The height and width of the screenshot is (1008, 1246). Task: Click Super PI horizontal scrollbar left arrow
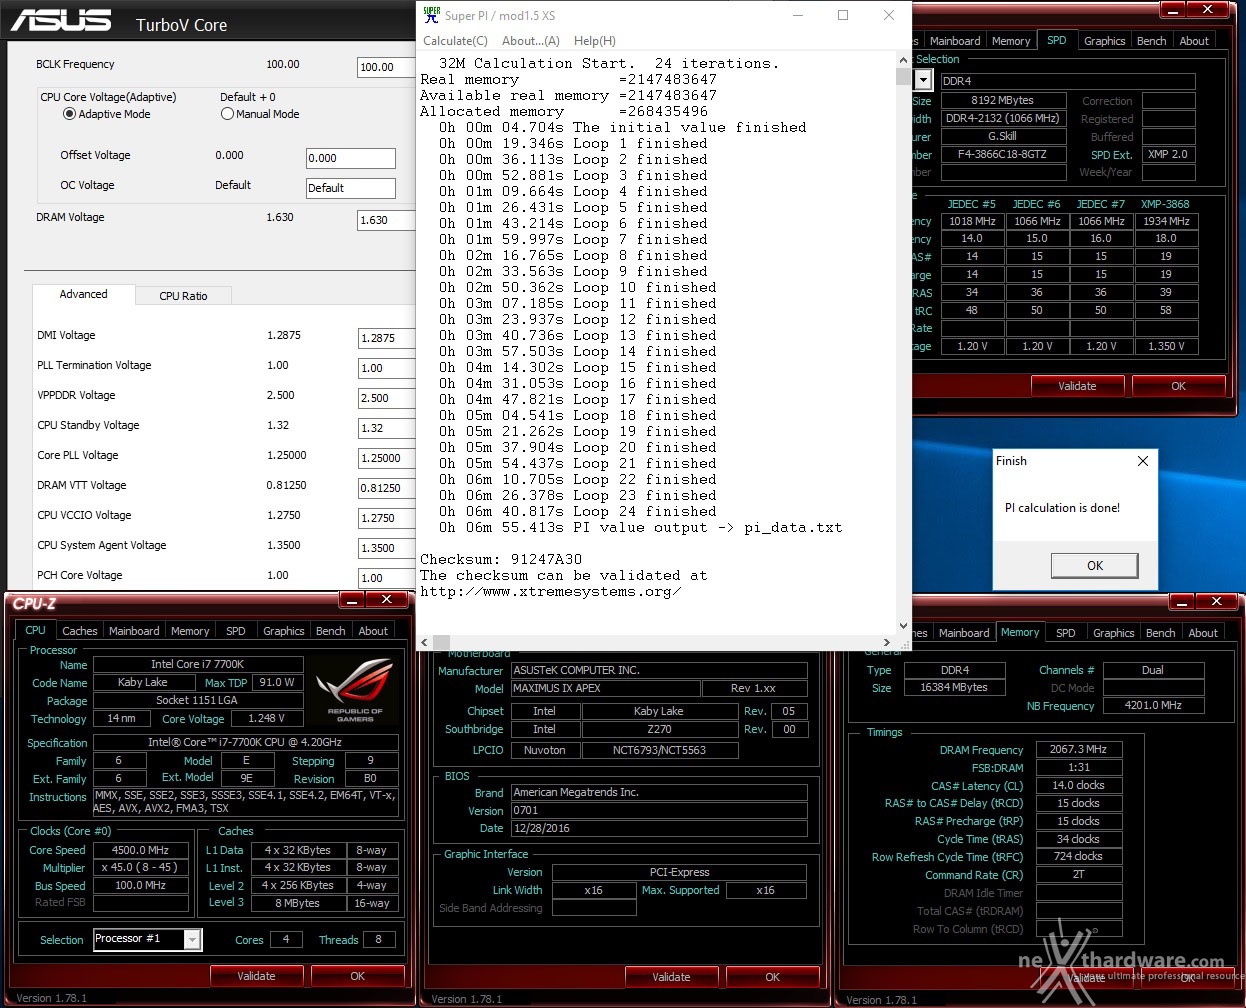click(424, 642)
